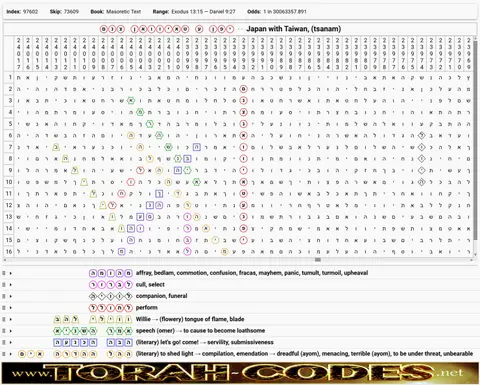Grab the drag handle of the 'perform' row
480x385 pixels.
(4, 308)
